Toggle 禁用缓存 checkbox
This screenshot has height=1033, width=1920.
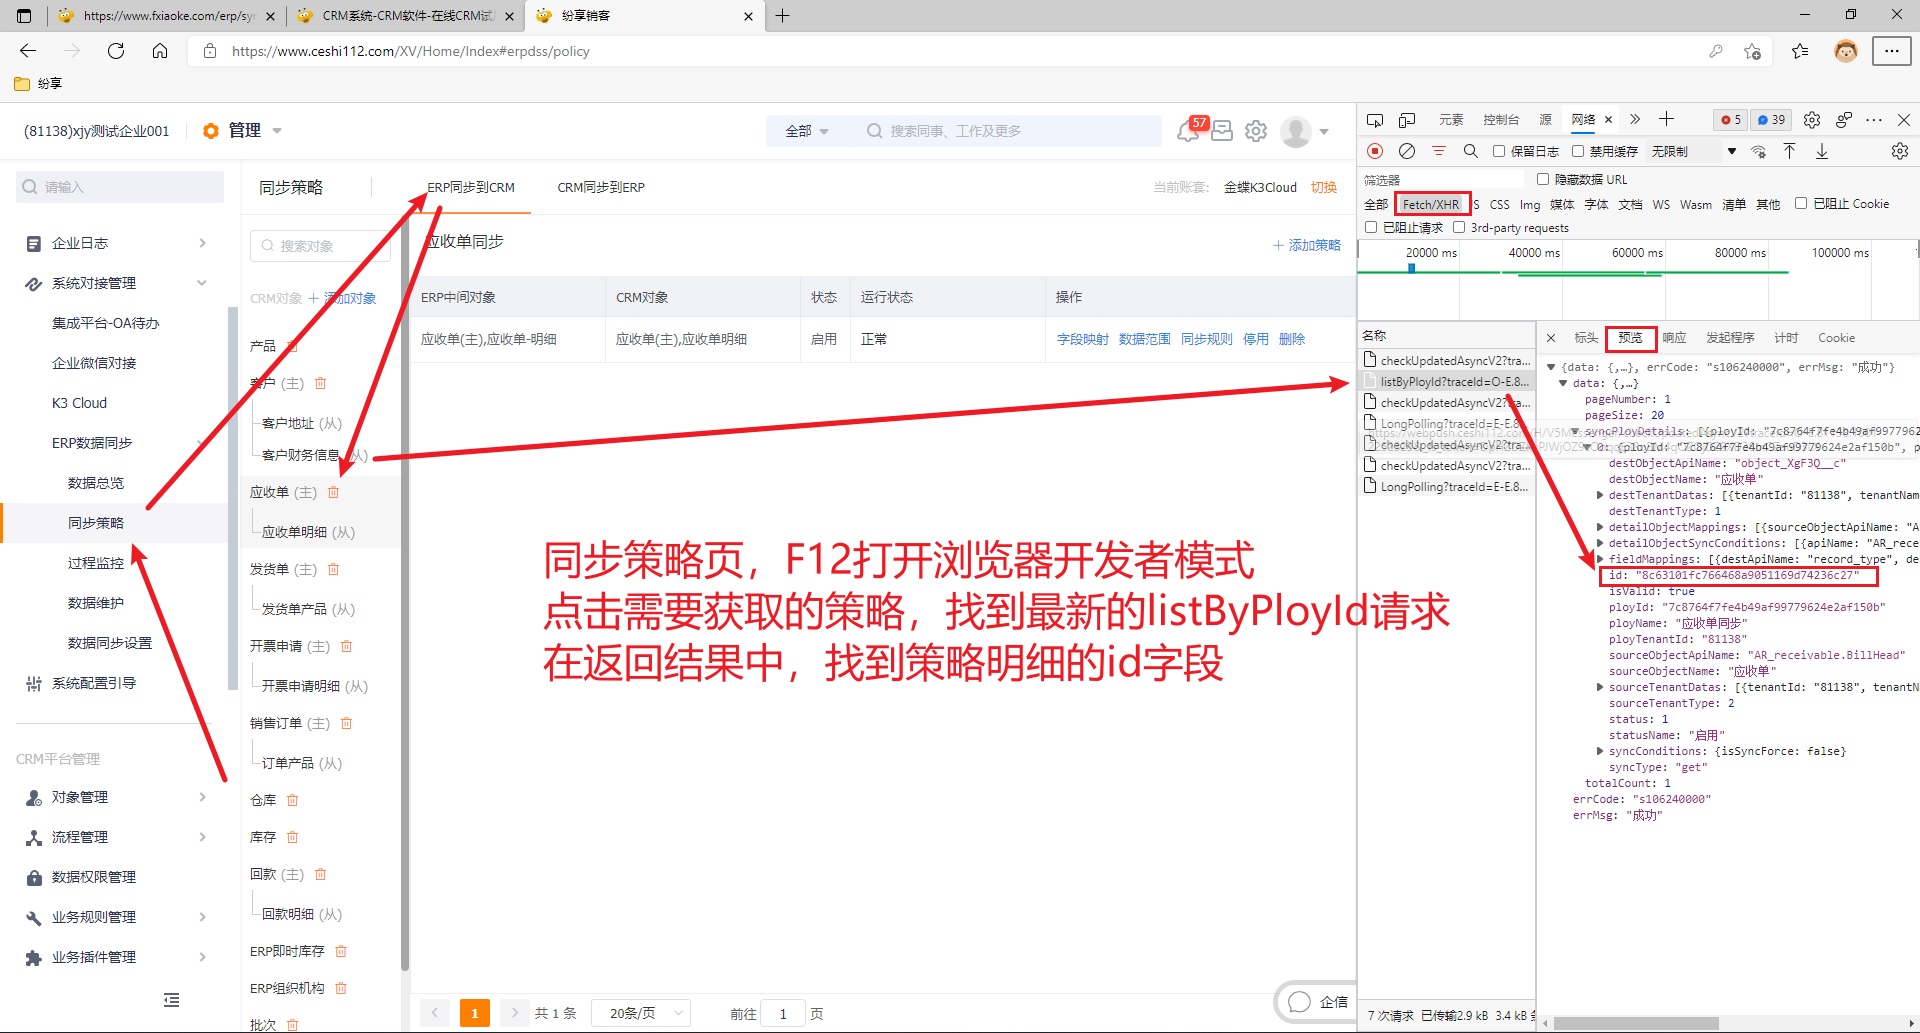click(1578, 151)
